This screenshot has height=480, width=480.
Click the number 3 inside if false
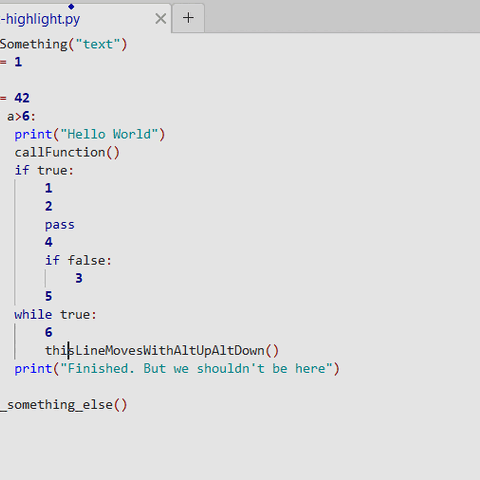79,278
